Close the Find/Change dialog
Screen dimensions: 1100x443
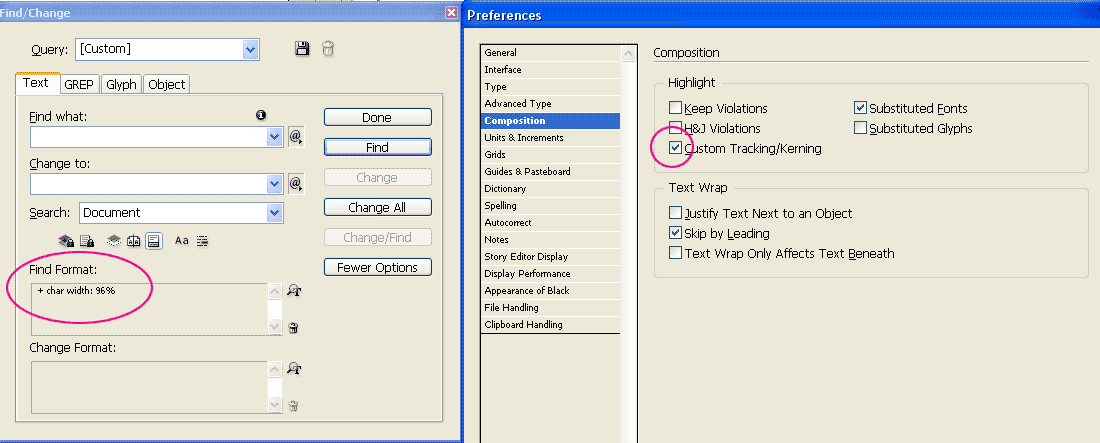pyautogui.click(x=452, y=12)
